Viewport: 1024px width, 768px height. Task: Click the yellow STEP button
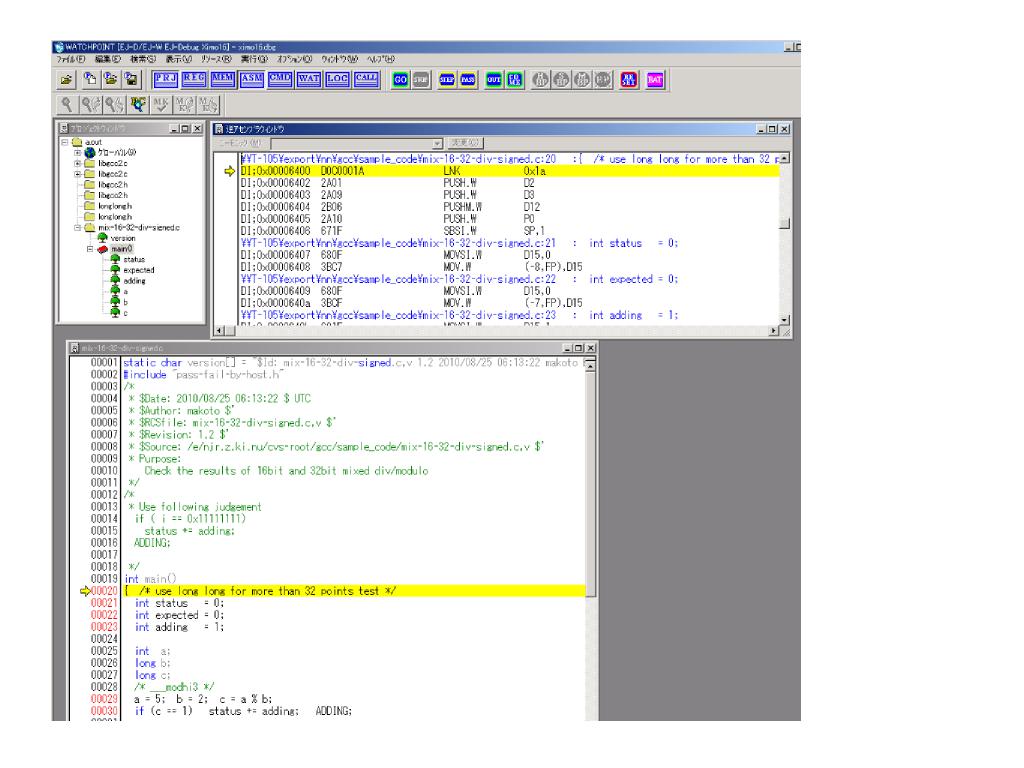point(447,80)
